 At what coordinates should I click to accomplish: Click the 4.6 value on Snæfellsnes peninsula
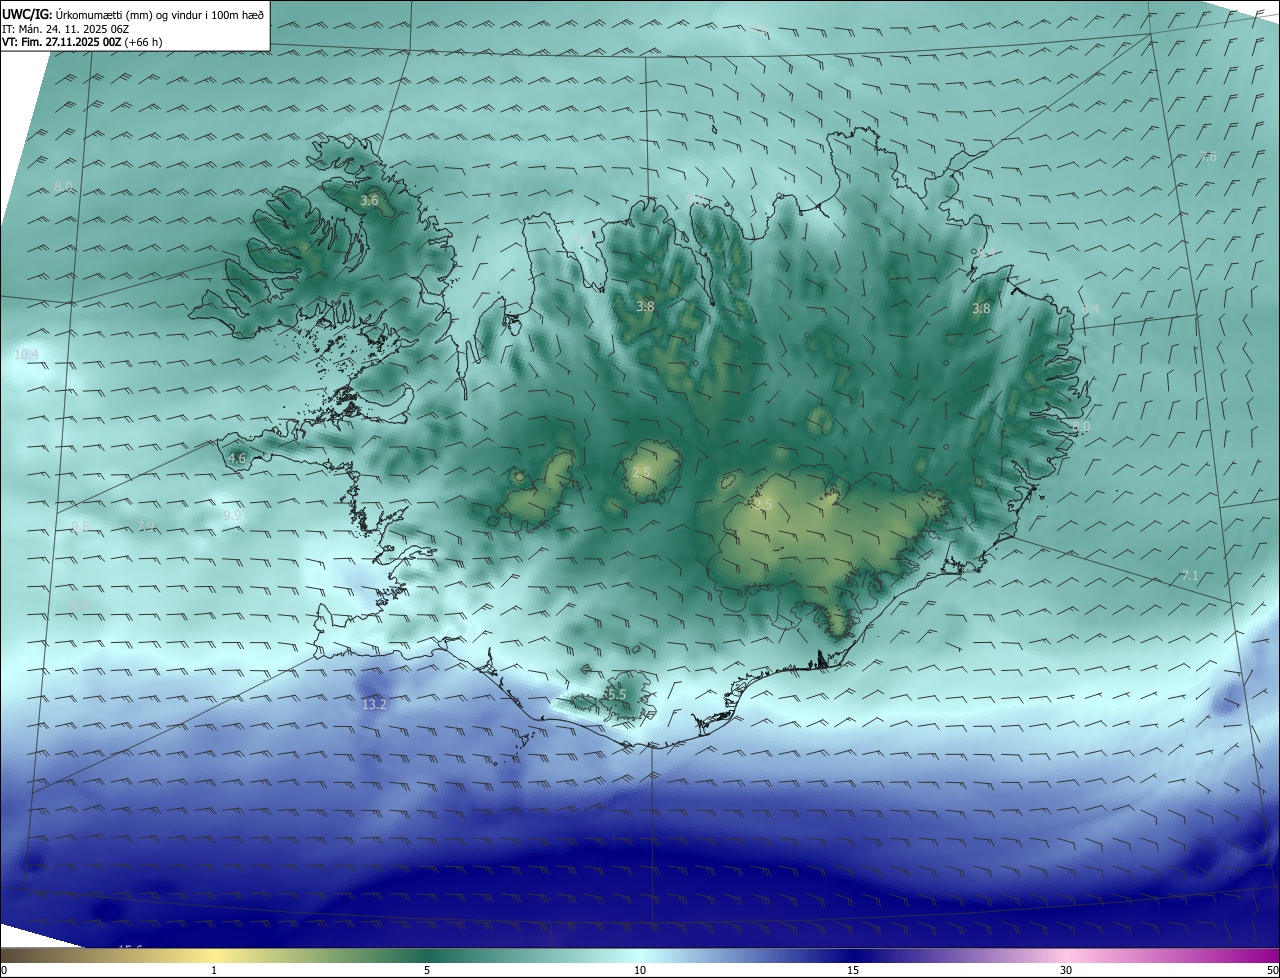tap(237, 459)
